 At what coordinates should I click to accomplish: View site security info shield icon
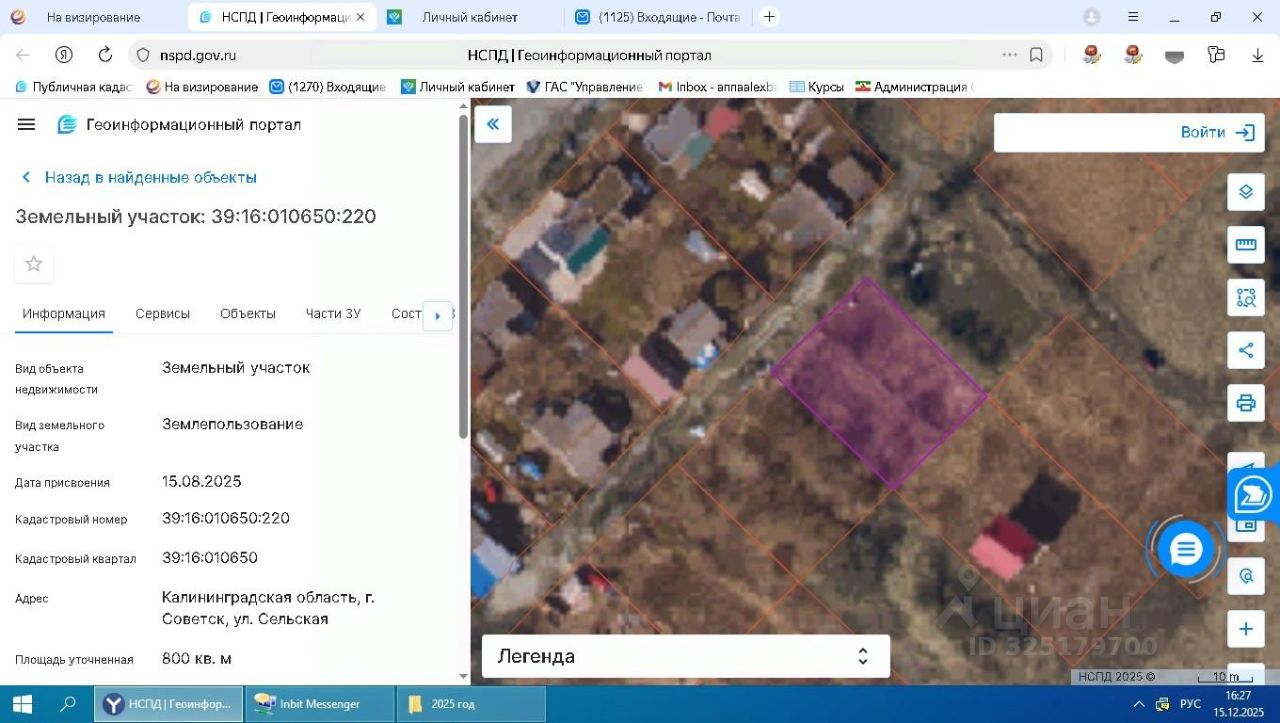(x=143, y=55)
